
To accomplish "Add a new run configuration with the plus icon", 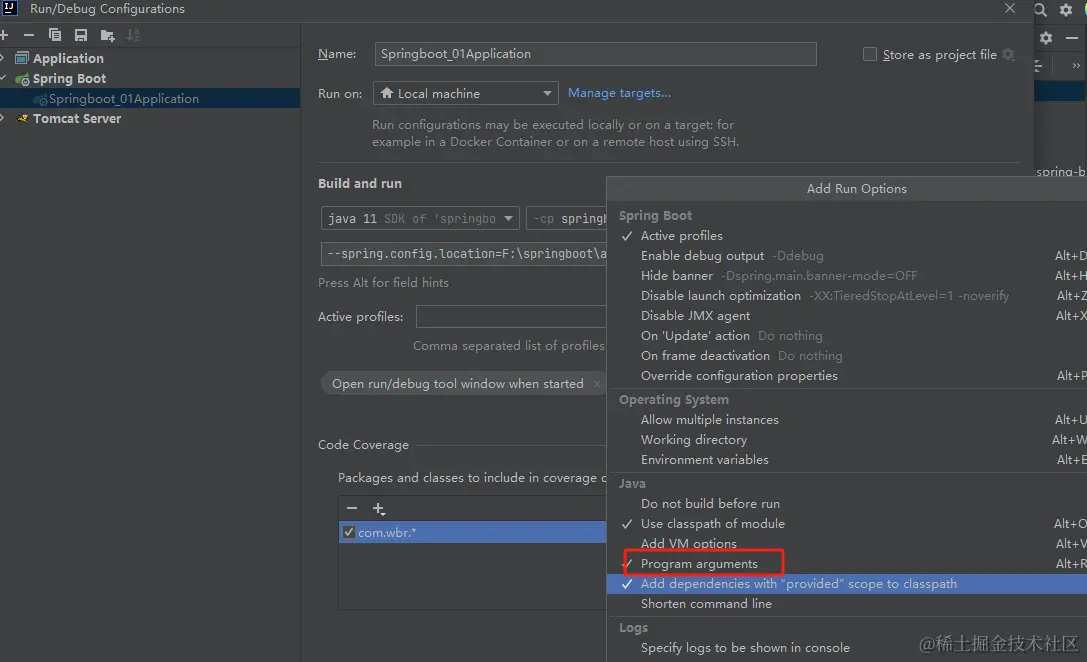I will click(4, 35).
